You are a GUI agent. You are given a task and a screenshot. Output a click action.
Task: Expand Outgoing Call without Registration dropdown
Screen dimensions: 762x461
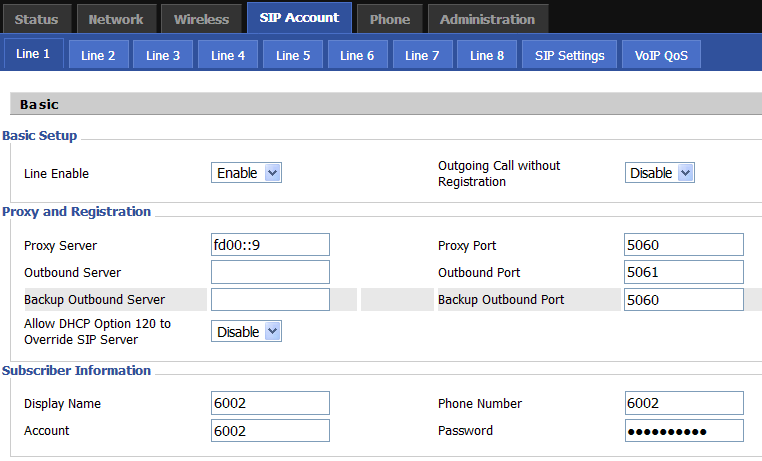659,173
